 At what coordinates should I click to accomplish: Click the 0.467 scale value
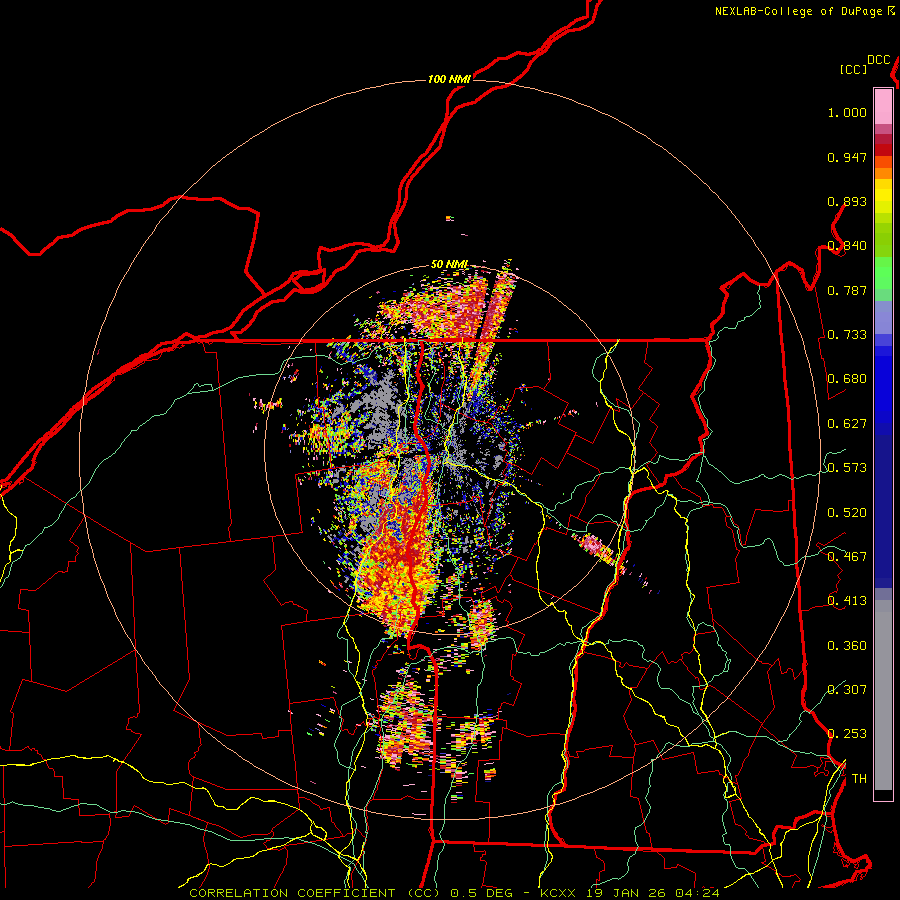coord(847,557)
